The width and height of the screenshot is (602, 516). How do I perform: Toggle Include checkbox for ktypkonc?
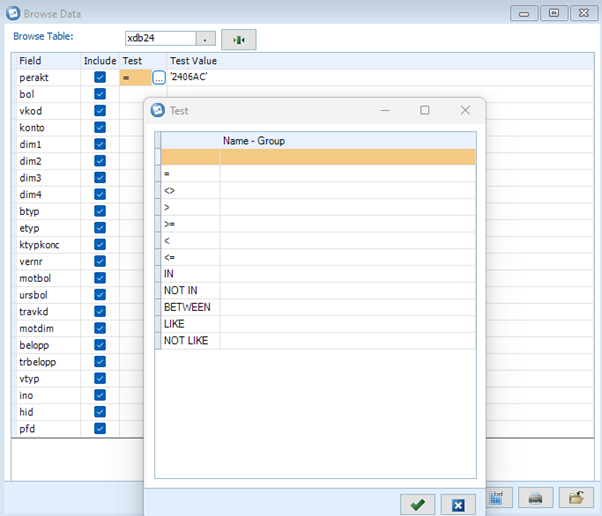tap(100, 245)
